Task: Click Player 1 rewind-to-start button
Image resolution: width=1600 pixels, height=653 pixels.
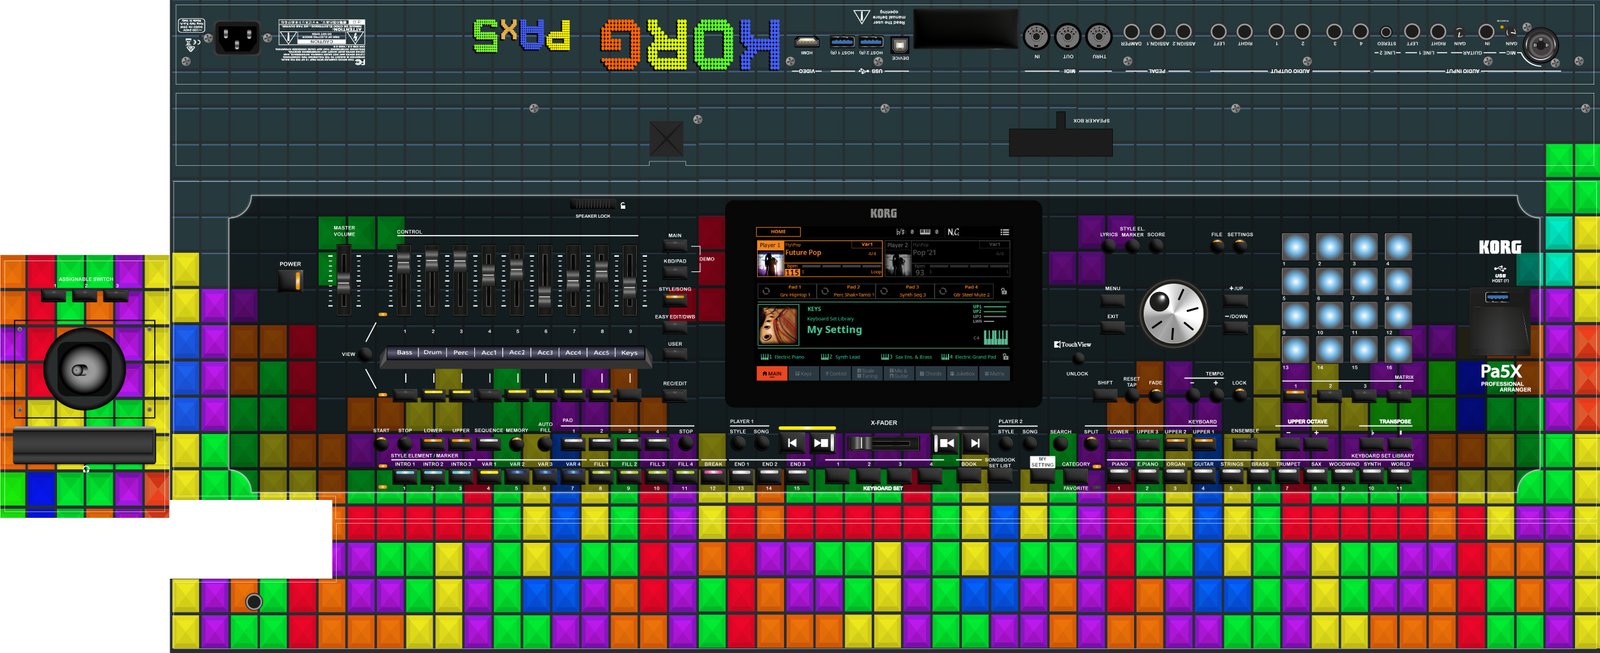Action: pyautogui.click(x=792, y=442)
